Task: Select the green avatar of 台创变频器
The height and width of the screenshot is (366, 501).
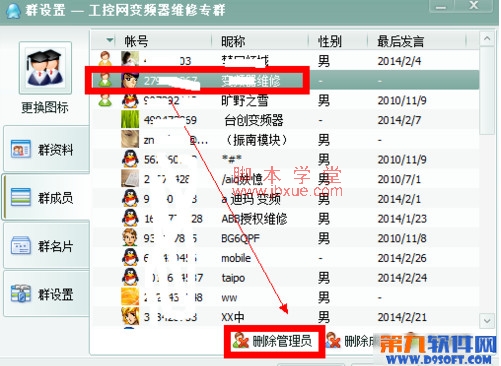Action: [130, 120]
